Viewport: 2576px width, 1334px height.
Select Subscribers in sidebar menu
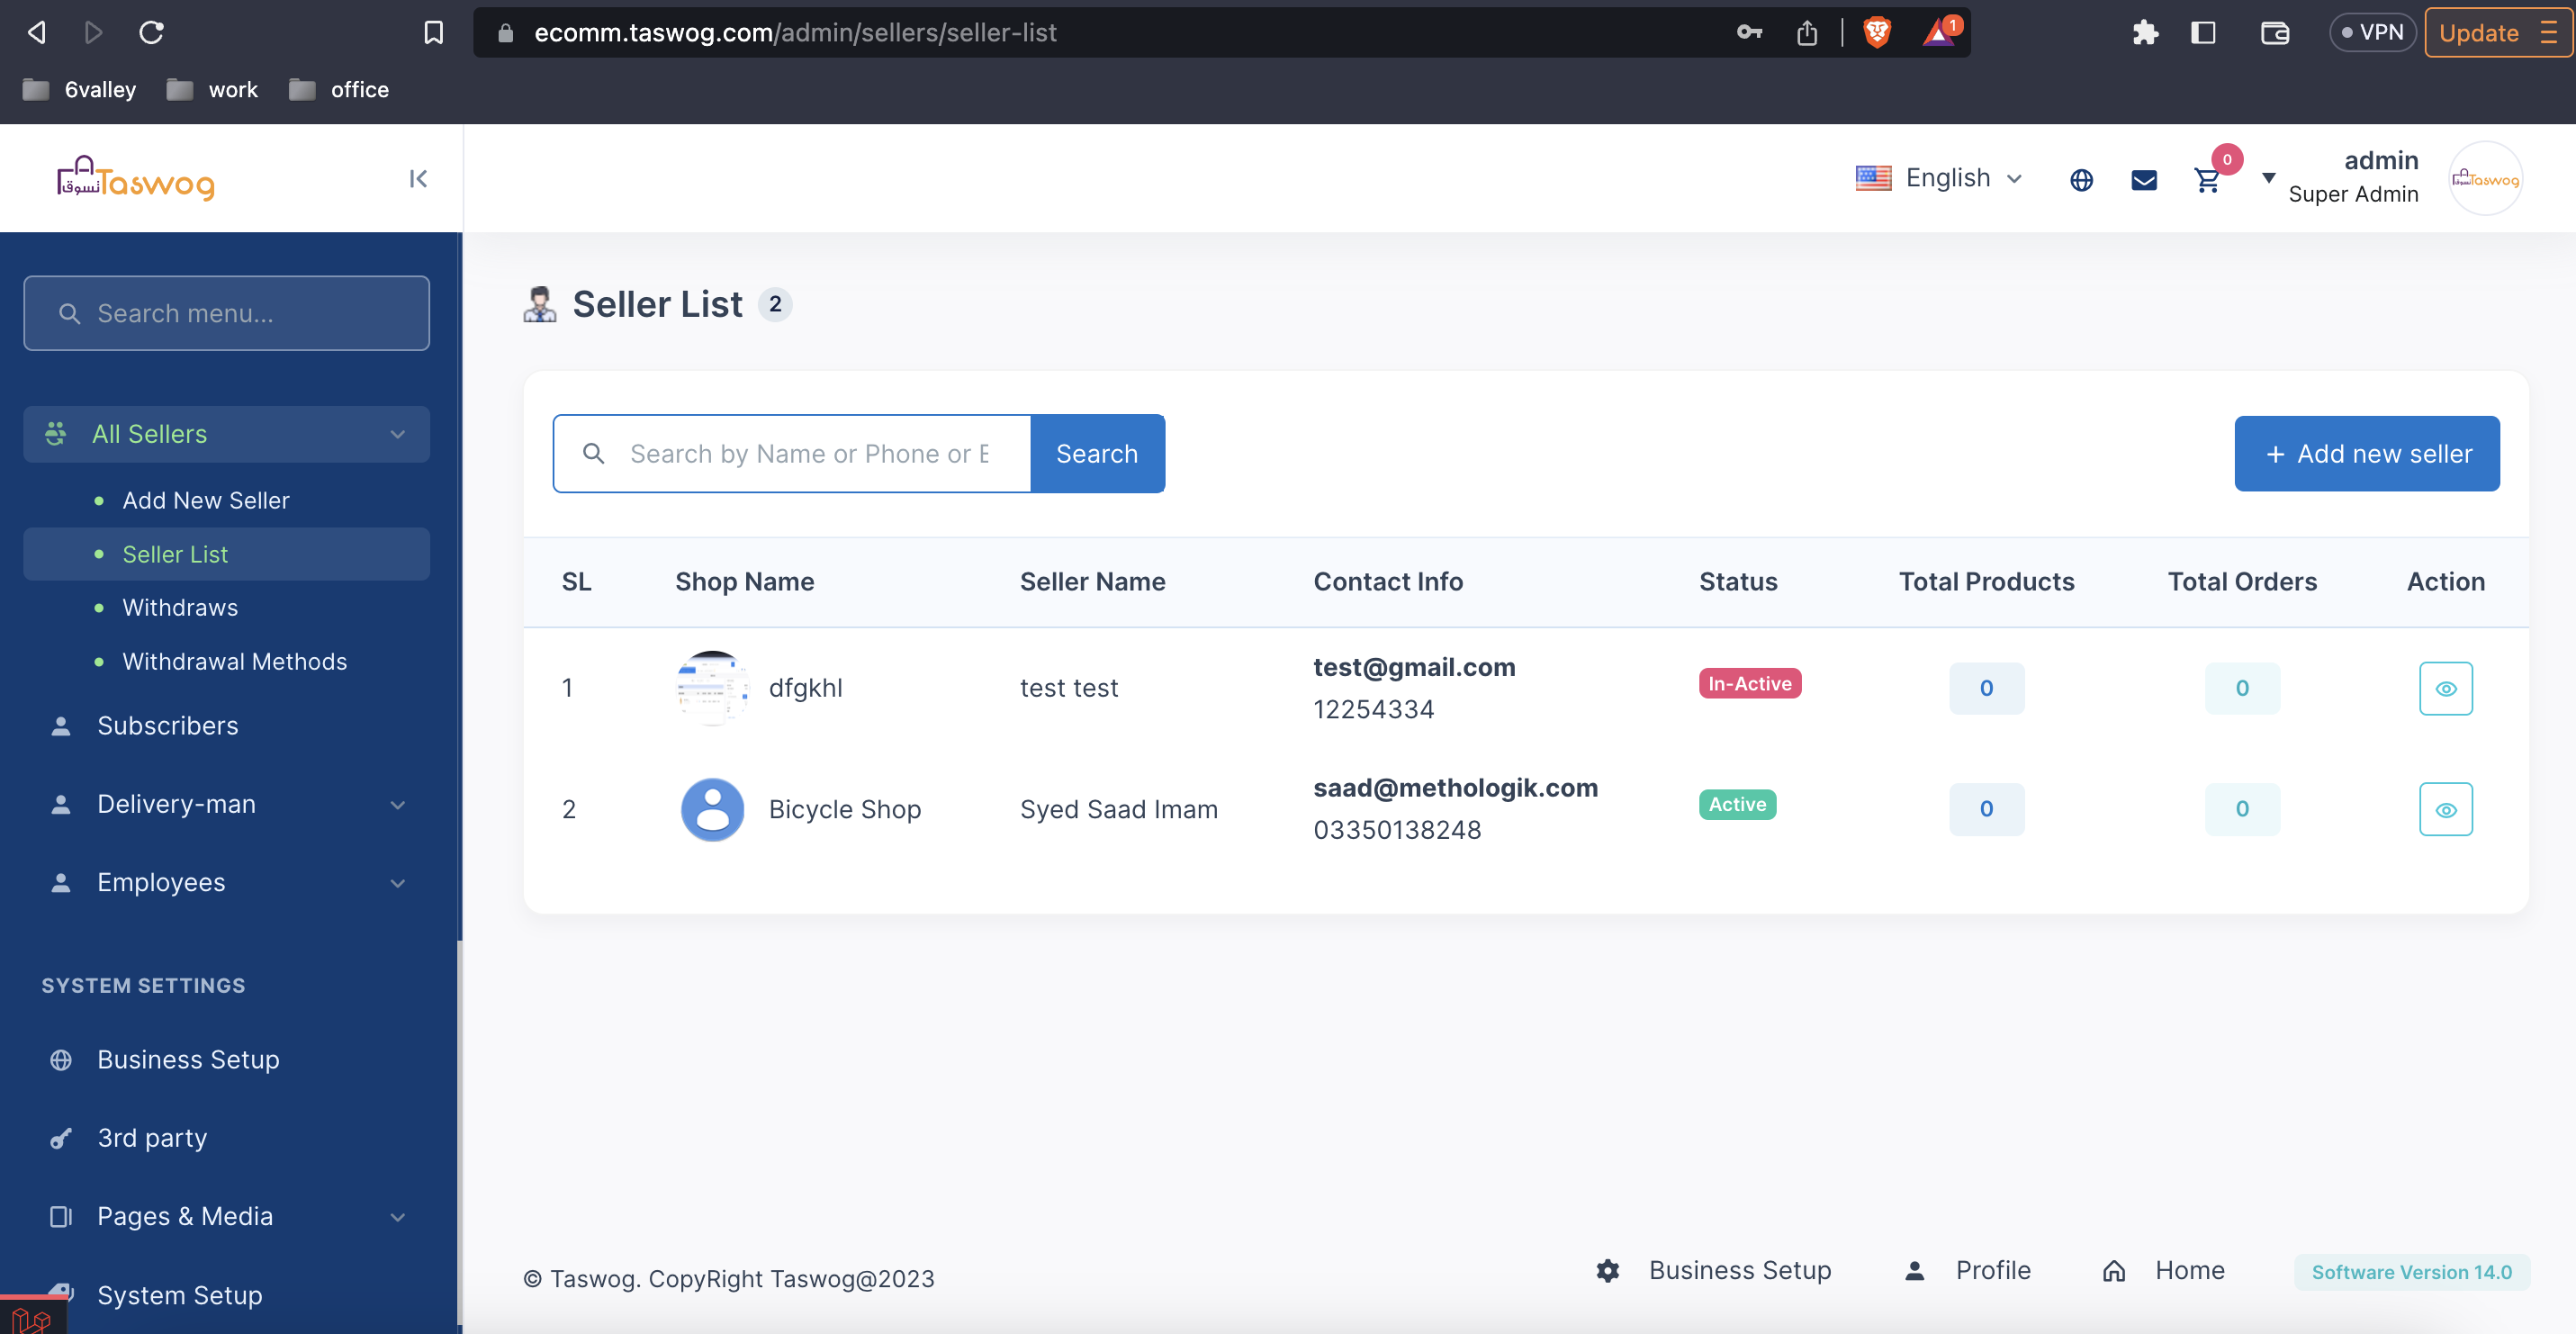(167, 726)
